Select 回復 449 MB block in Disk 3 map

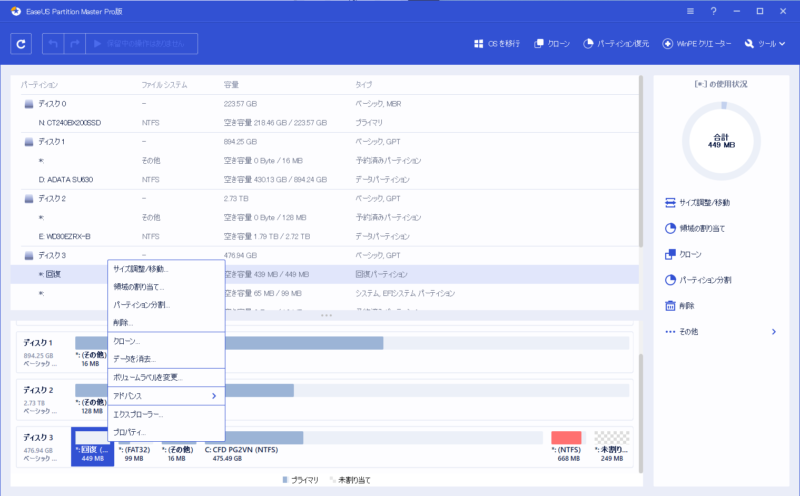(92, 447)
